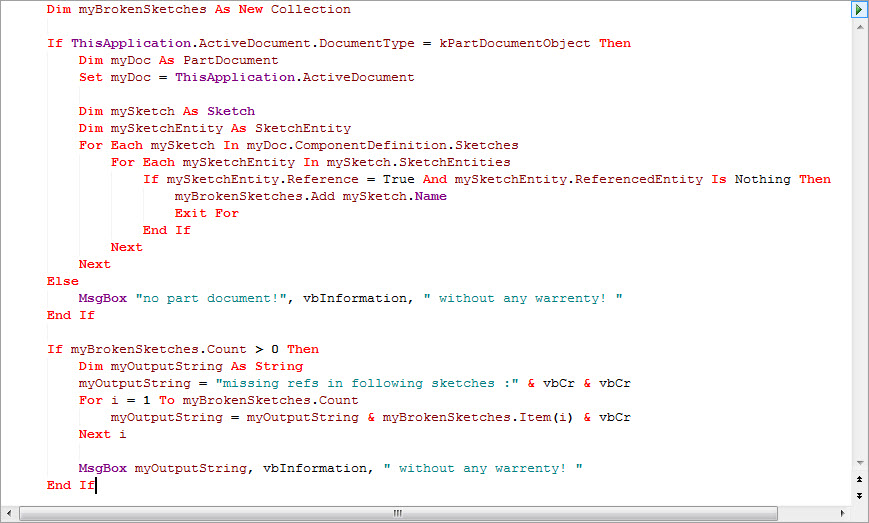Click the string "missing refs in following sketches :"

coord(367,383)
